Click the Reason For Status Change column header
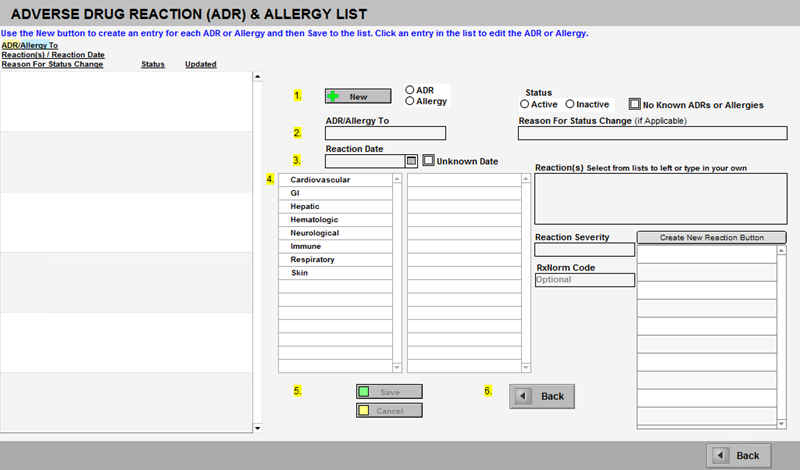 tap(53, 64)
